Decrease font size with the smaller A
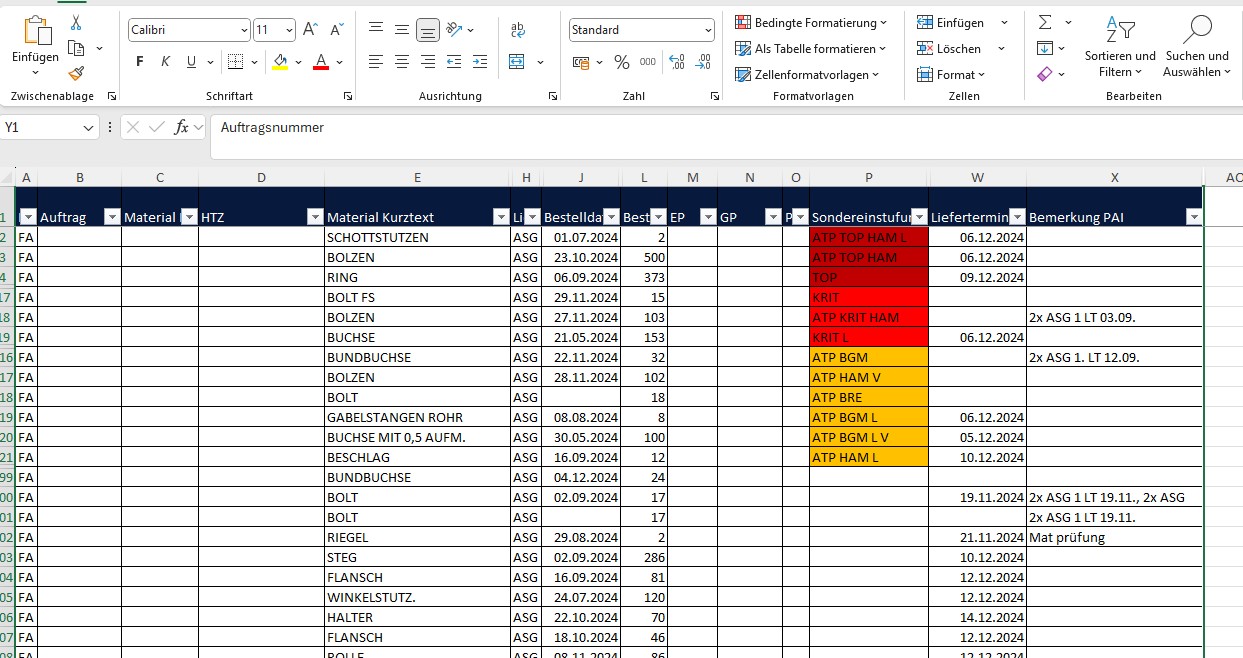The width and height of the screenshot is (1243, 658). pyautogui.click(x=337, y=30)
